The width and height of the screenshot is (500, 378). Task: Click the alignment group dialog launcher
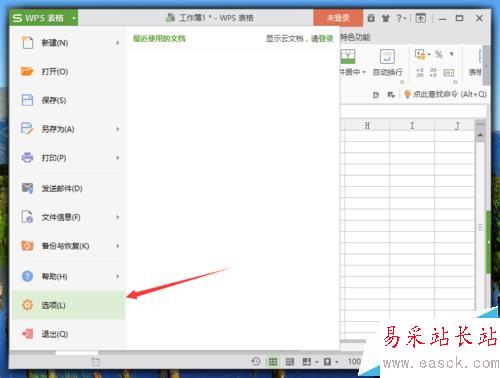coord(402,82)
